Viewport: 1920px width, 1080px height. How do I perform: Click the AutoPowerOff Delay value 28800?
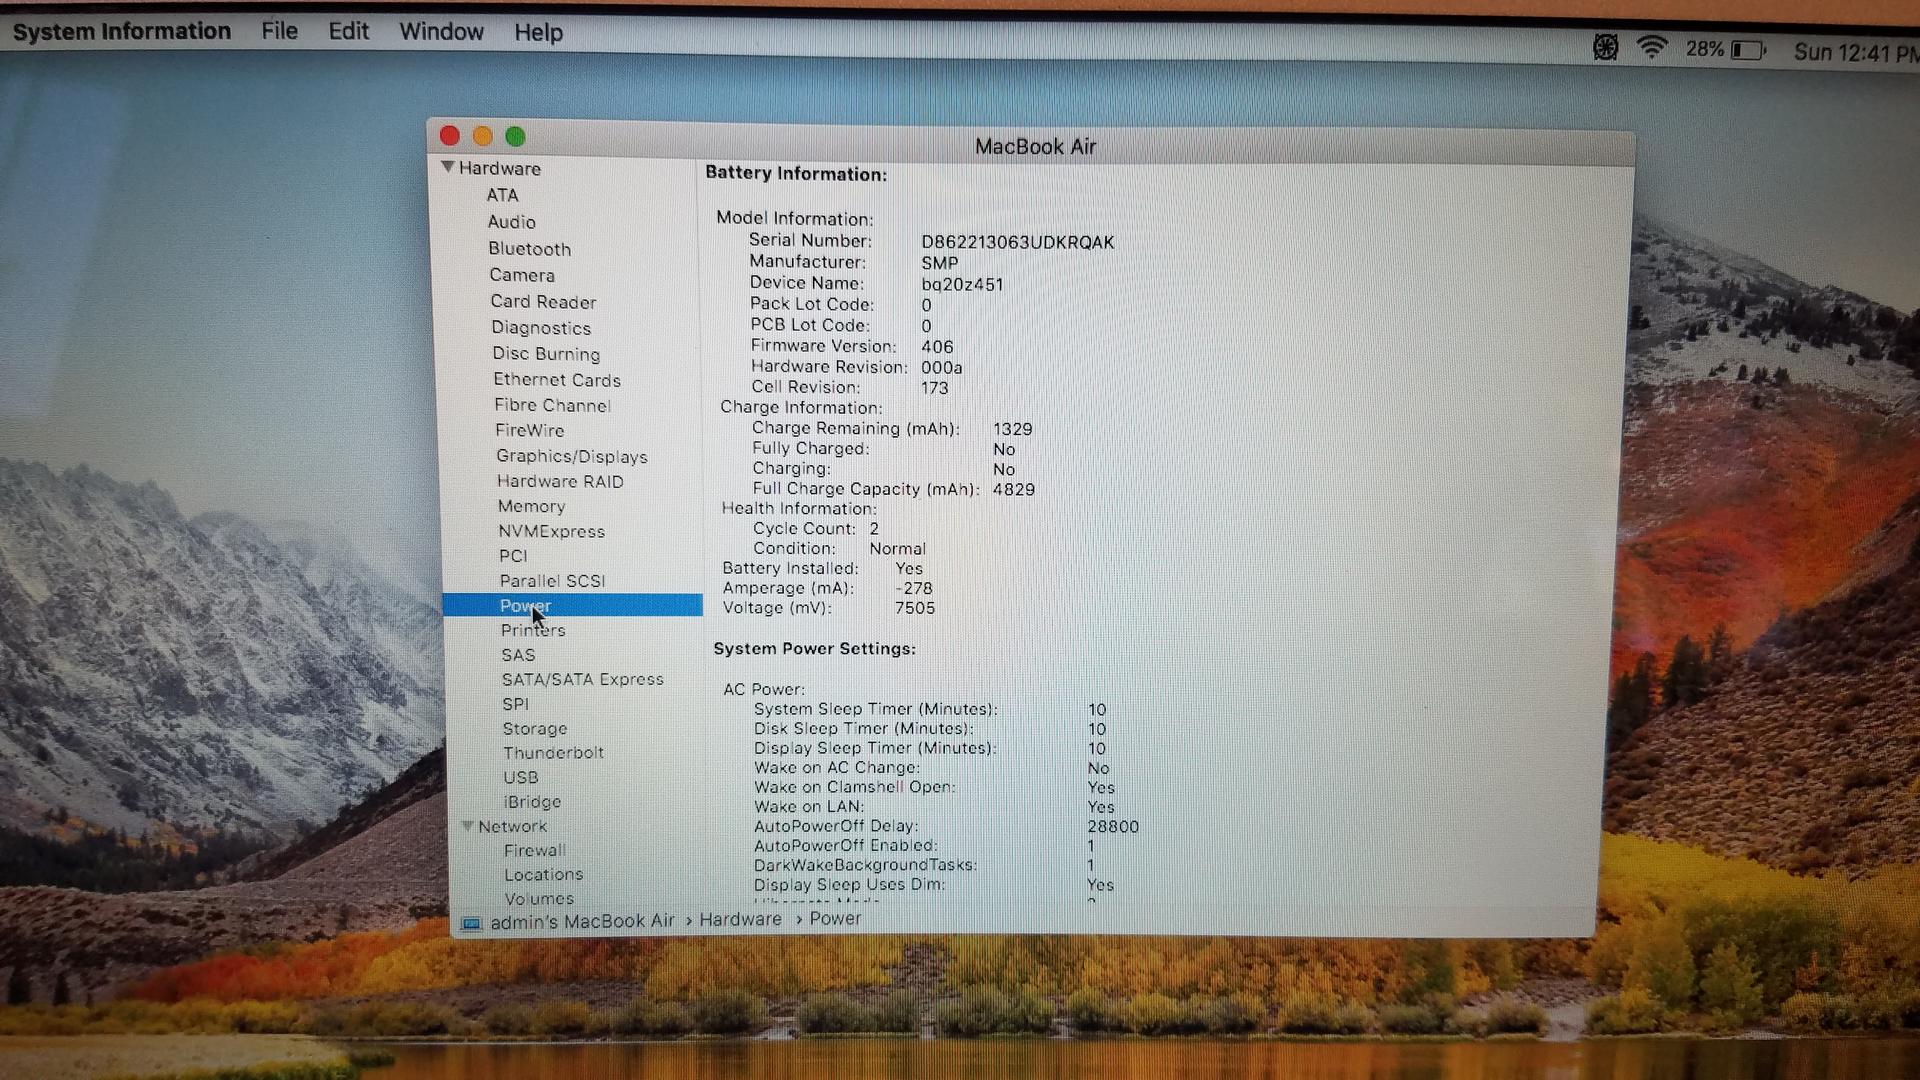coord(1113,826)
